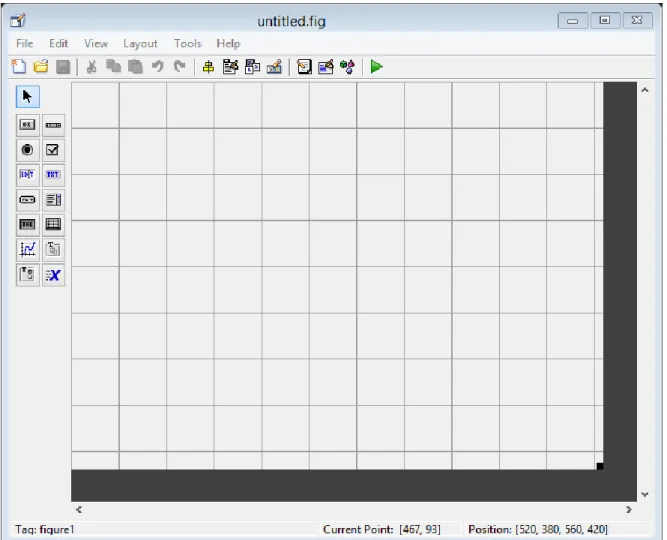Open the Help menu
667x540 pixels.
(x=228, y=43)
